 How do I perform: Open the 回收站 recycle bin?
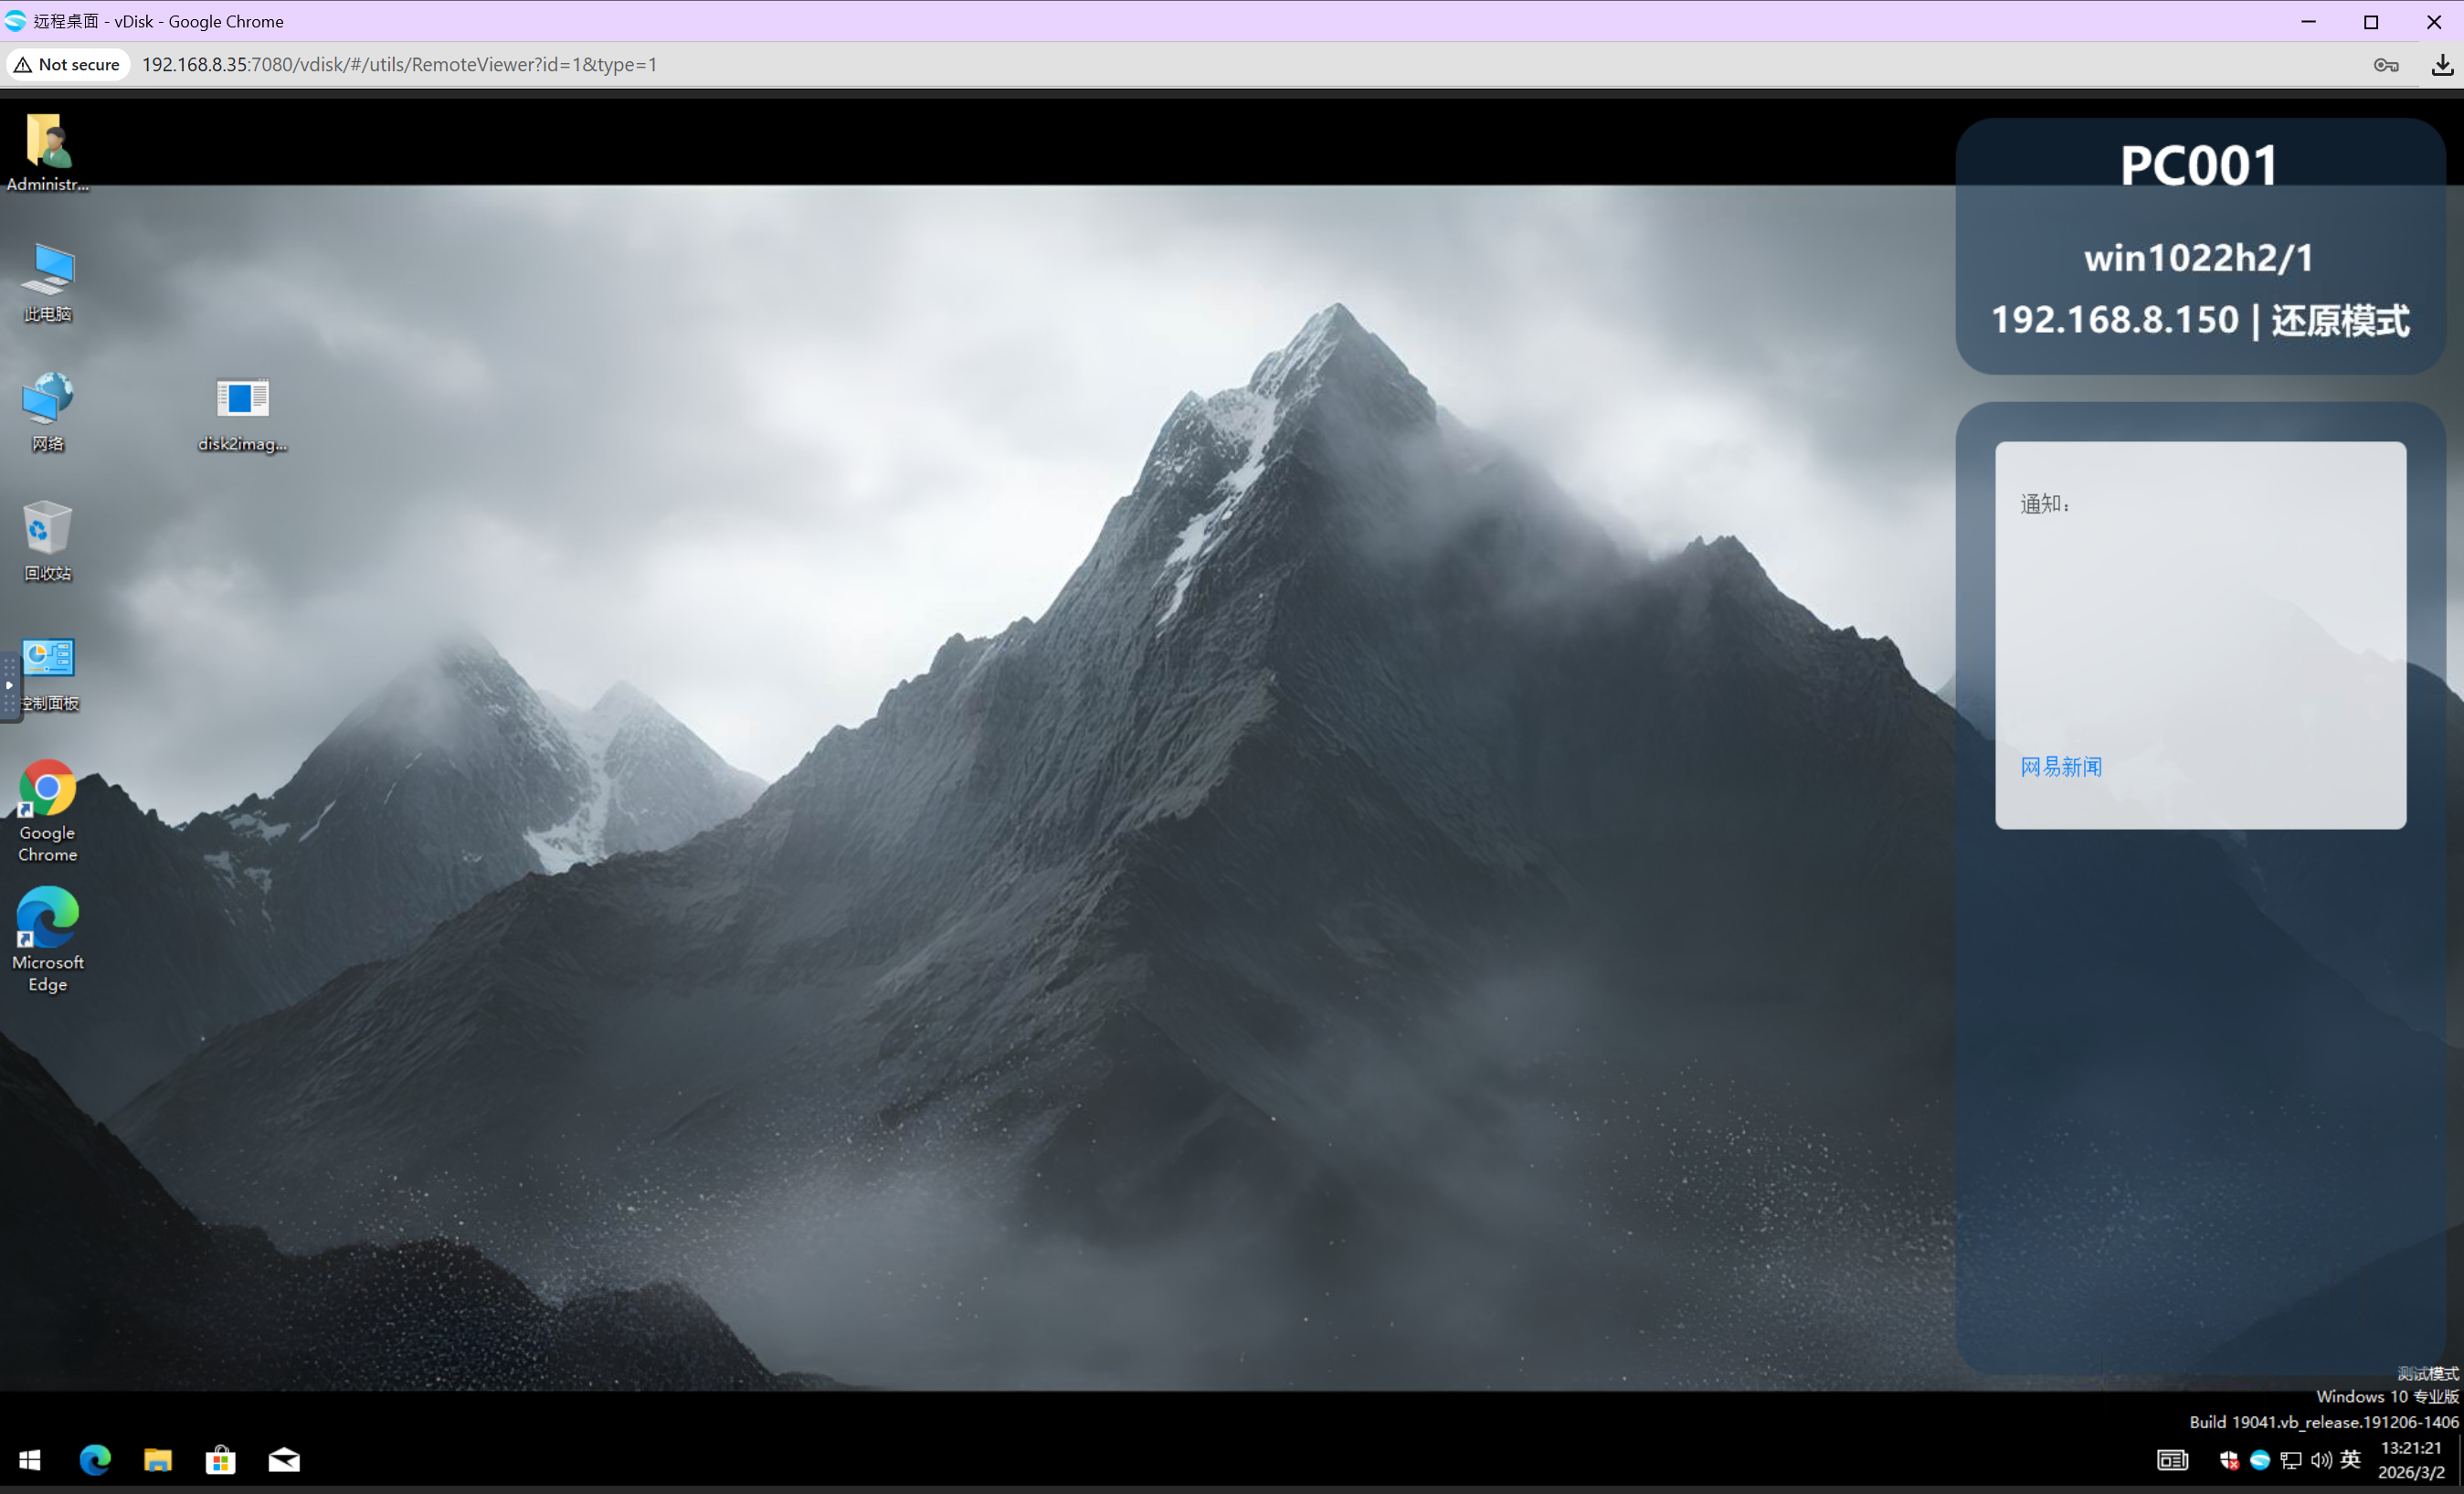pos(47,528)
